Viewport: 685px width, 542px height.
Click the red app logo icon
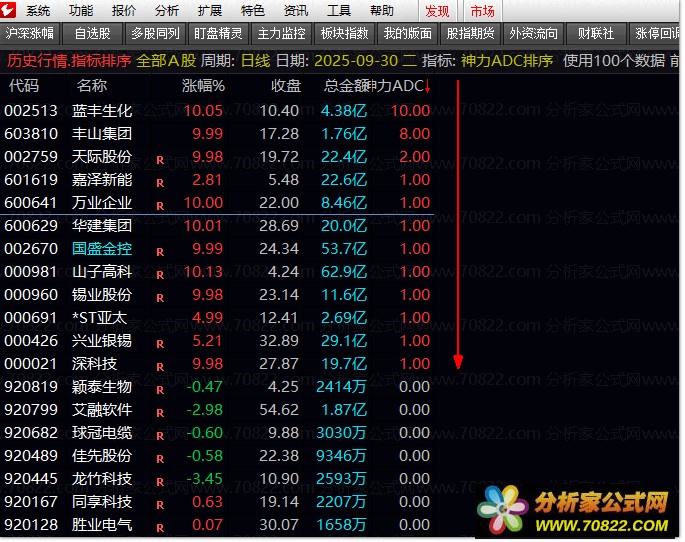tap(8, 10)
